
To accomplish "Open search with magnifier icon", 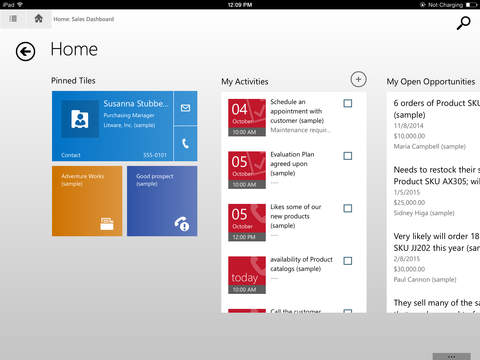I will (463, 23).
